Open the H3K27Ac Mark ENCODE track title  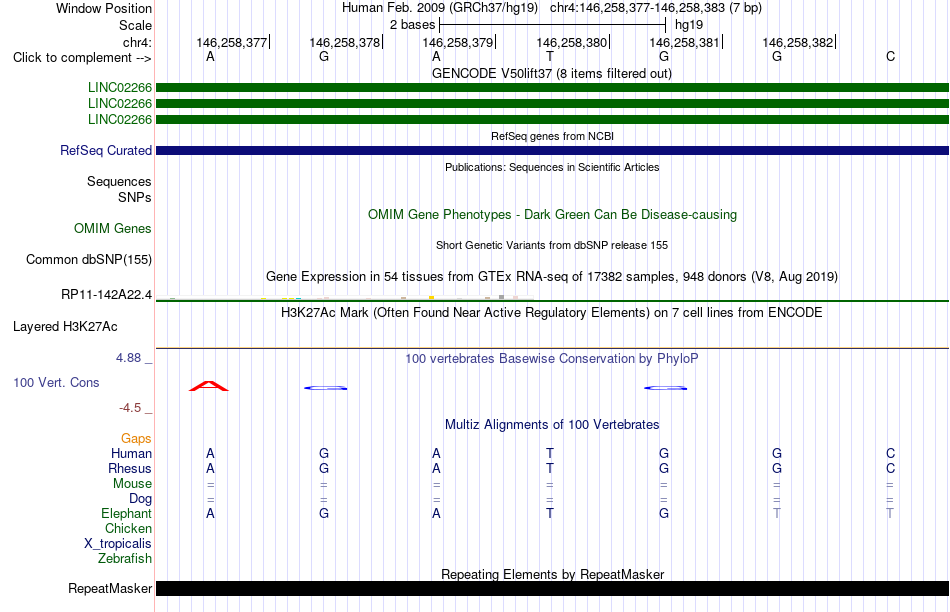pos(552,313)
